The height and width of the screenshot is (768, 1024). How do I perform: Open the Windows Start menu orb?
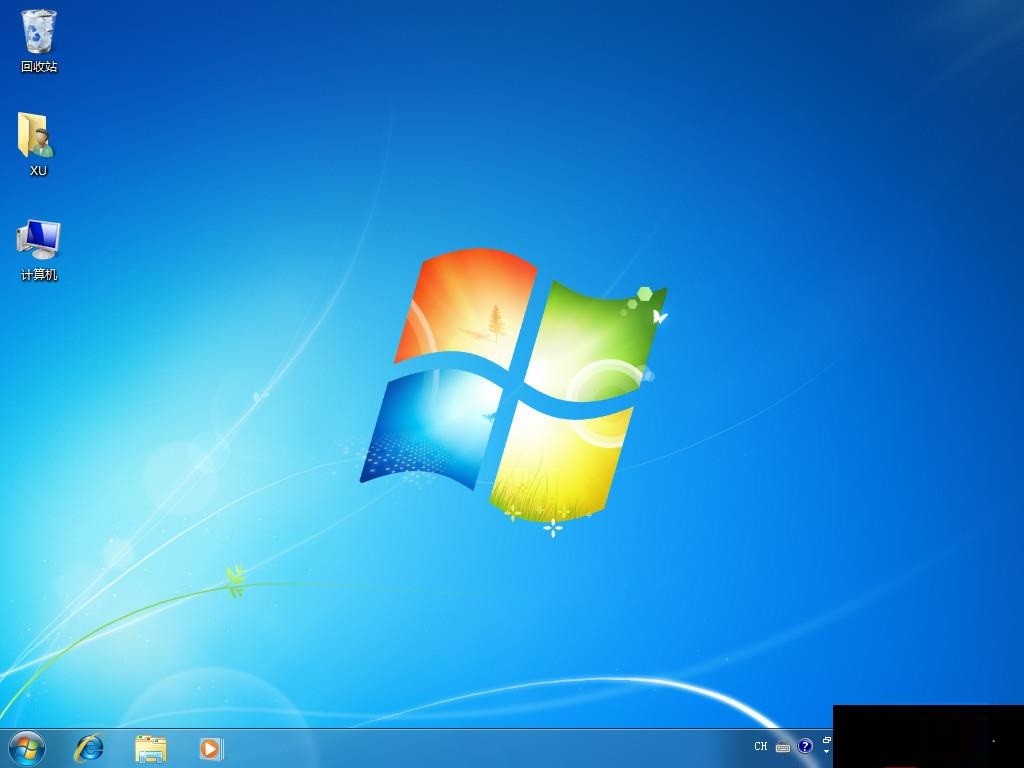(26, 747)
